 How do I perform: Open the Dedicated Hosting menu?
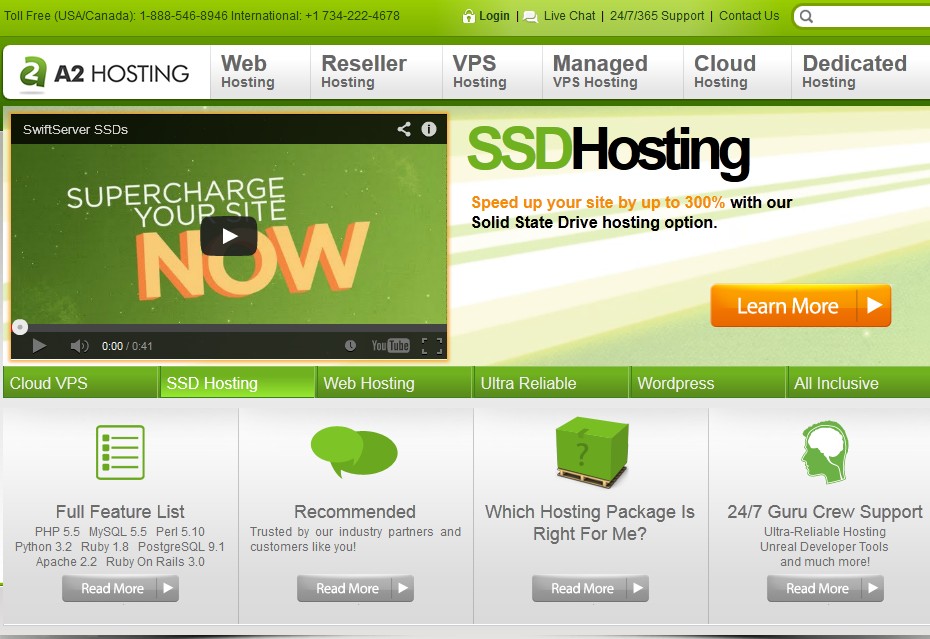[861, 72]
